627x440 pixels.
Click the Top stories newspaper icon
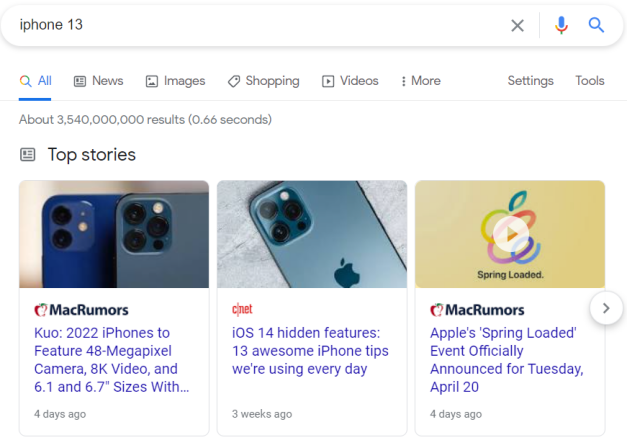28,154
